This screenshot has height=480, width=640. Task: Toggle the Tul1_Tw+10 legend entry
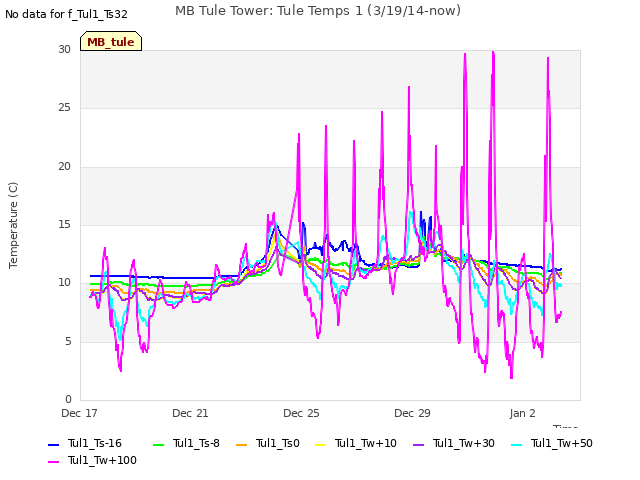(356, 443)
